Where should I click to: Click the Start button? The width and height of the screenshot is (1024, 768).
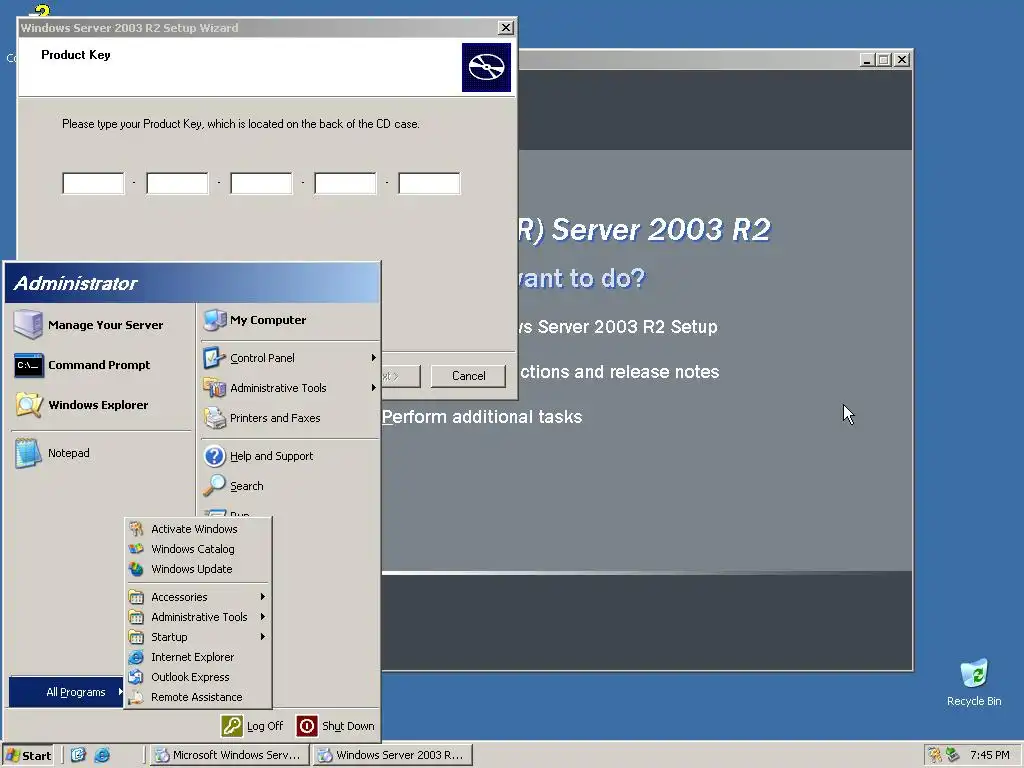28,756
